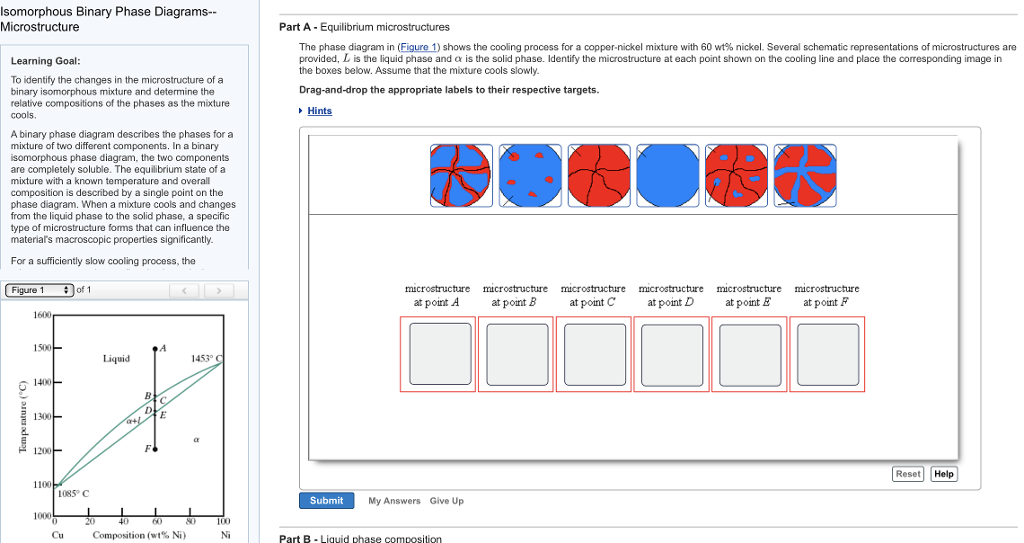Open the Figure 1 selector dropdown
This screenshot has width=1024, height=543.
click(x=40, y=290)
